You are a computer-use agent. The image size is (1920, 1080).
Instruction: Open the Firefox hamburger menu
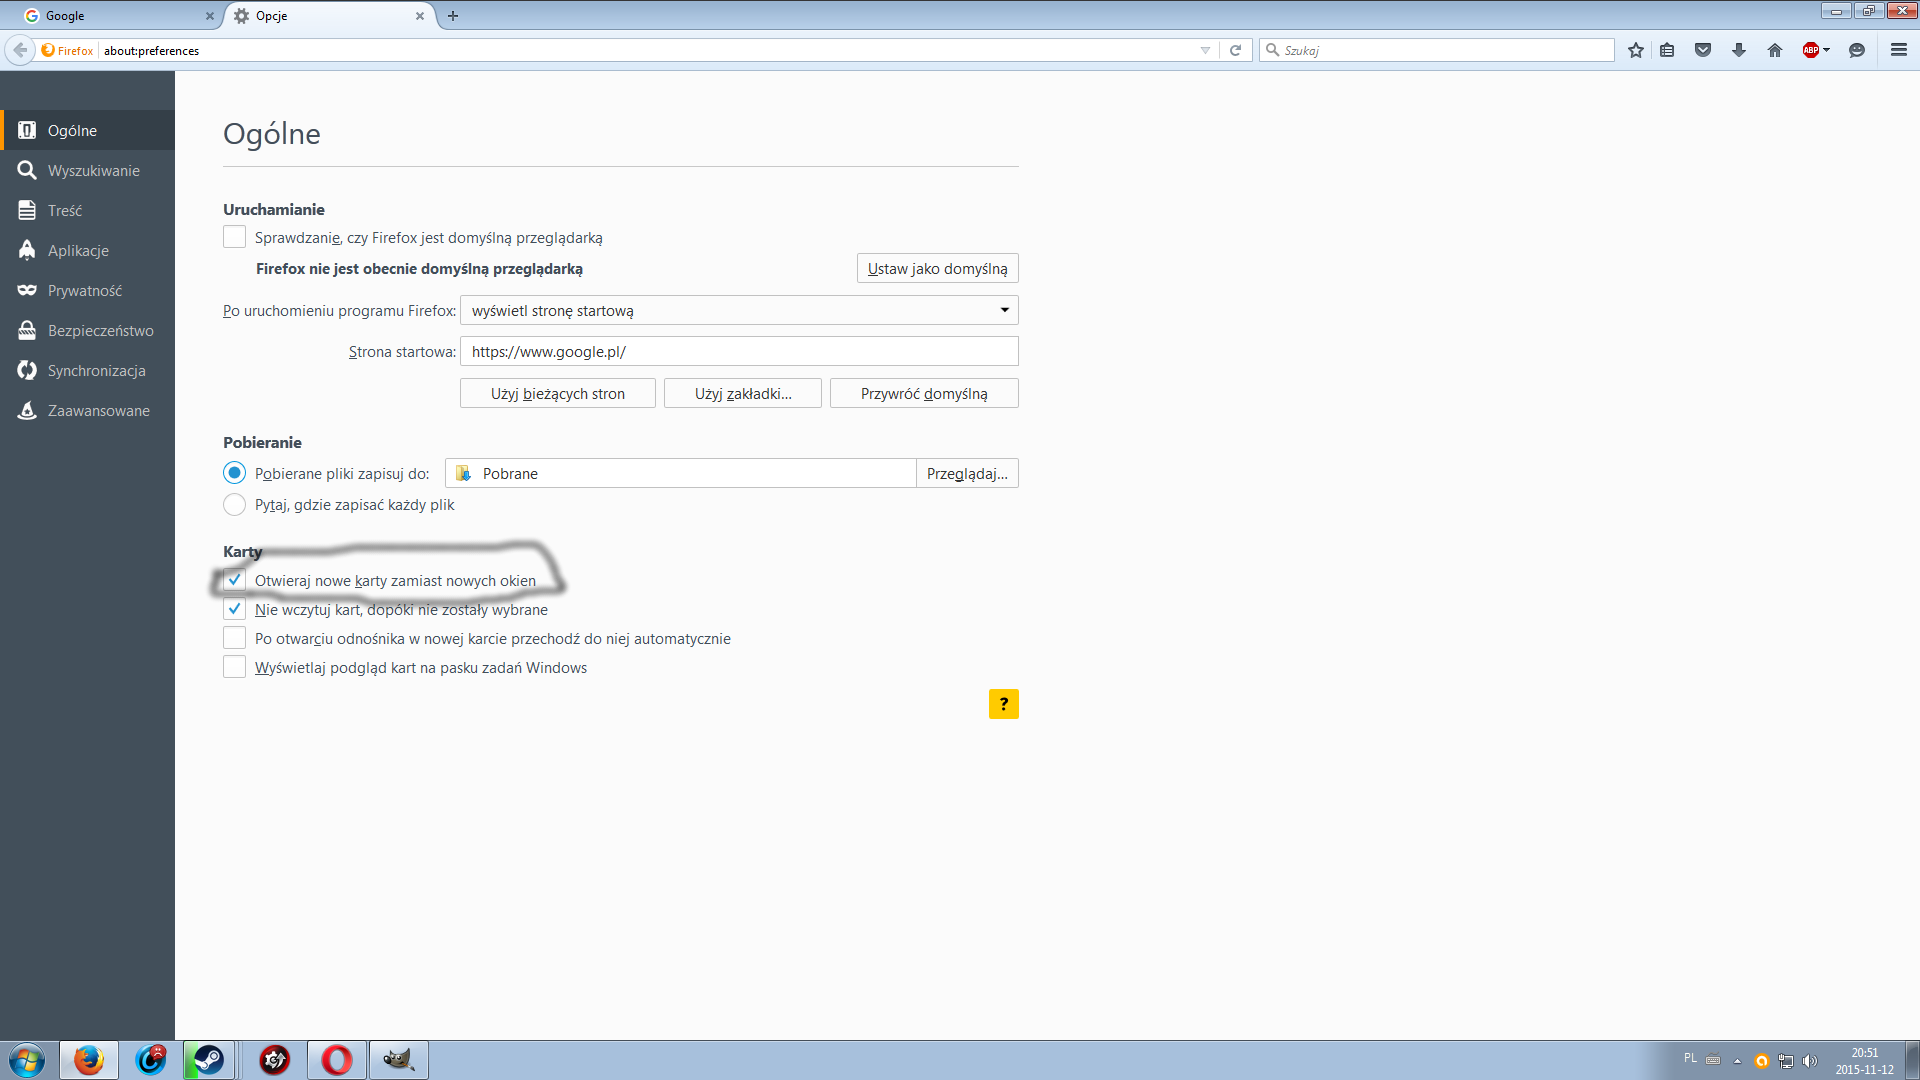pos(1899,50)
